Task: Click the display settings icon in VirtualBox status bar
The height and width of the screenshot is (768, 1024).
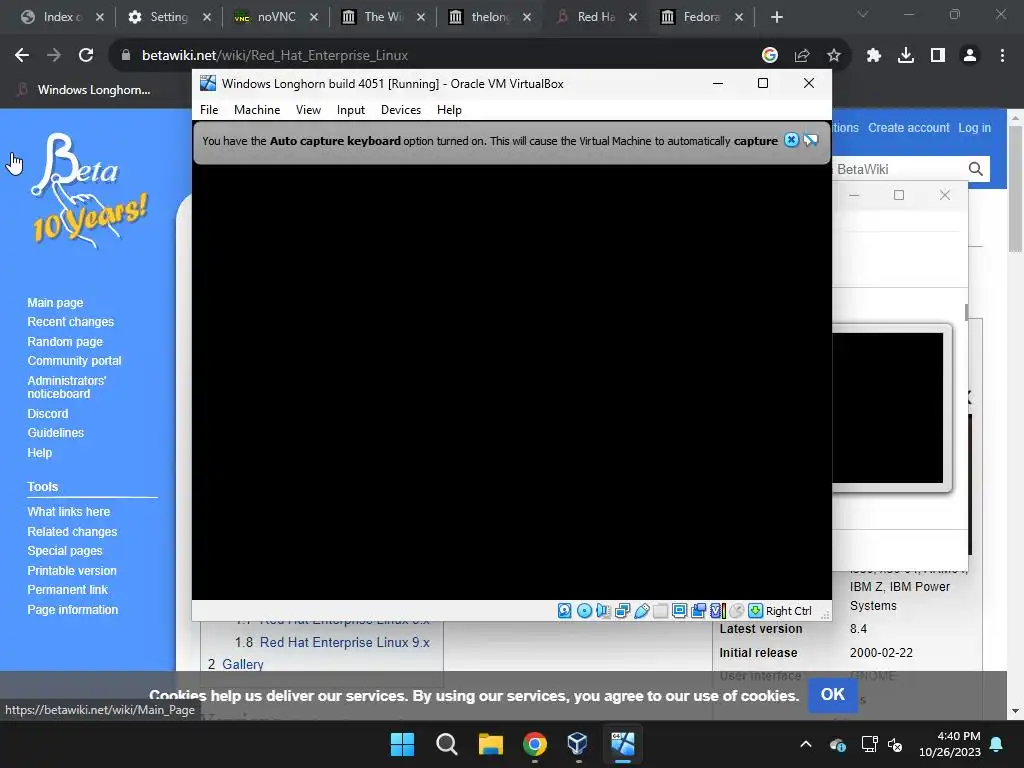Action: coord(679,611)
